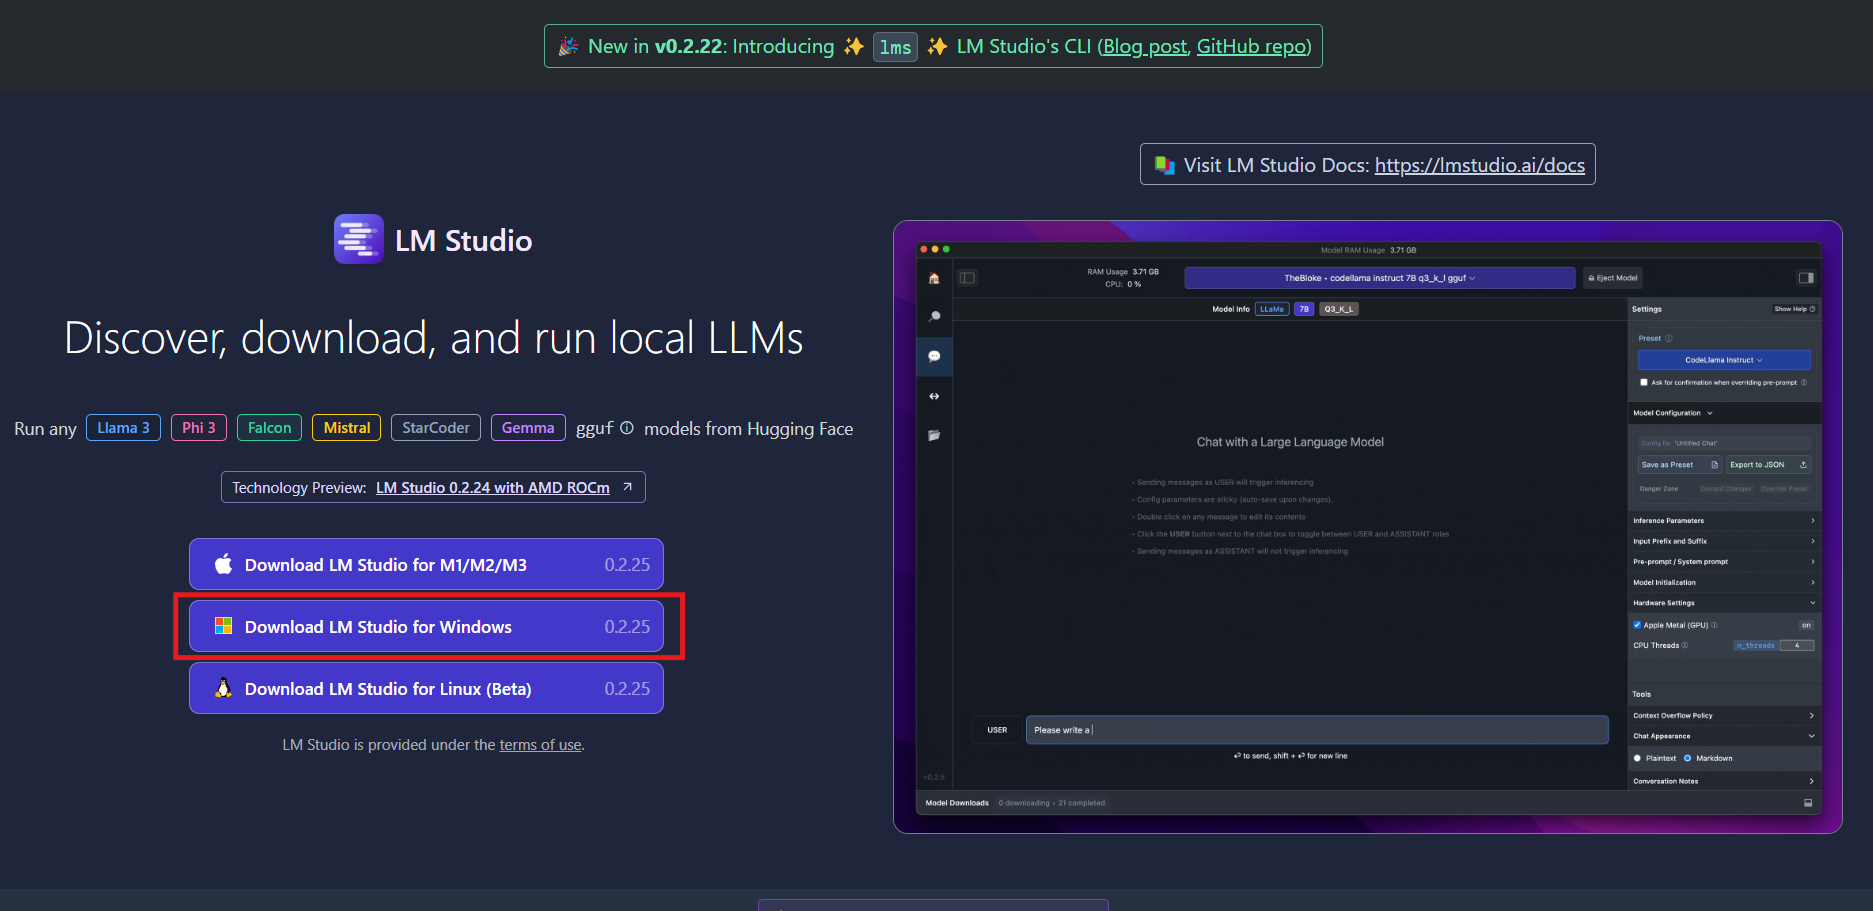1873x911 pixels.
Task: Uncheck the Apple Metal (GPU) checkbox
Action: (x=1637, y=625)
